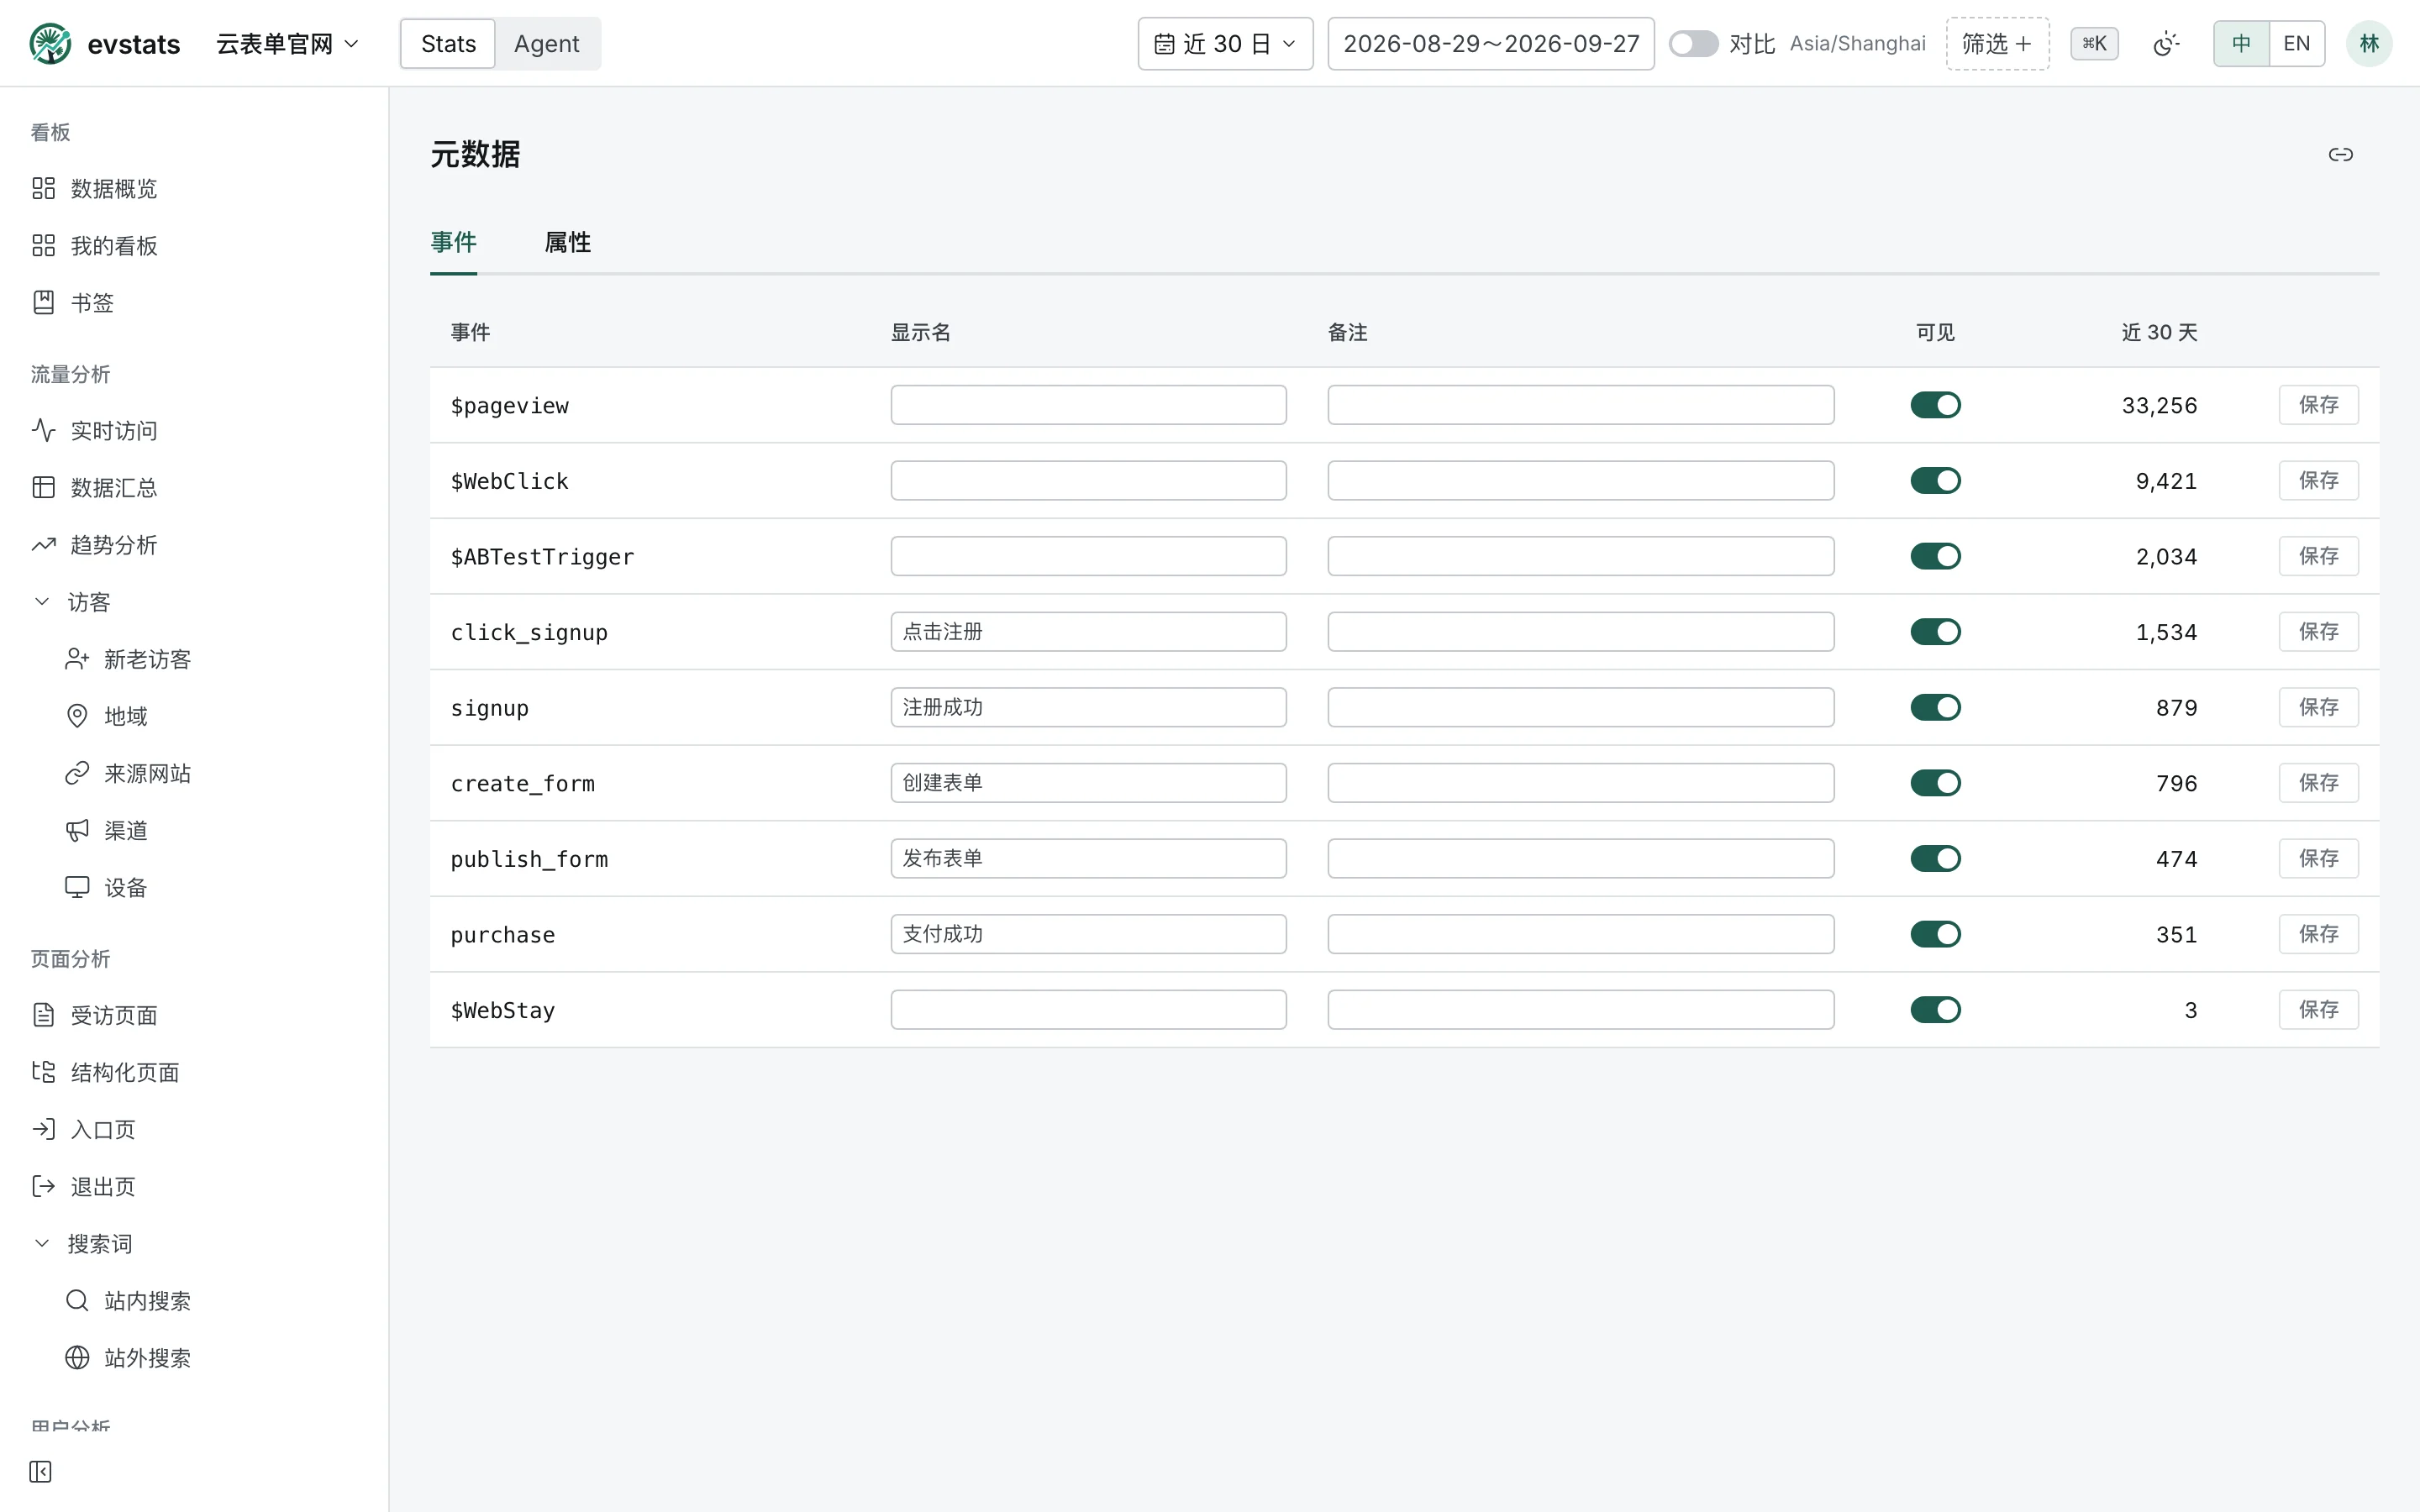Open 入口页 entry arrow icon
Image resolution: width=2420 pixels, height=1512 pixels.
tap(43, 1129)
